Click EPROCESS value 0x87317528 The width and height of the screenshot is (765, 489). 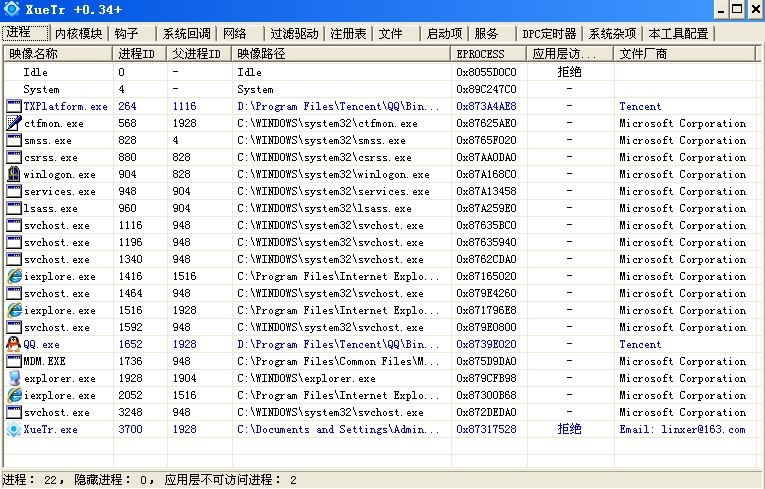(x=486, y=429)
